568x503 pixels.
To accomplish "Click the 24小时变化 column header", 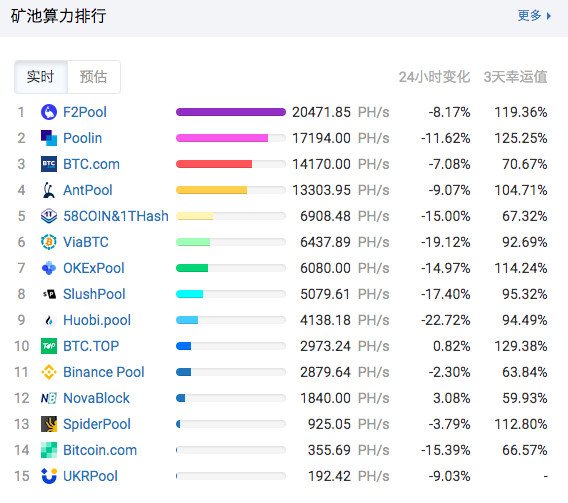I will pos(434,77).
